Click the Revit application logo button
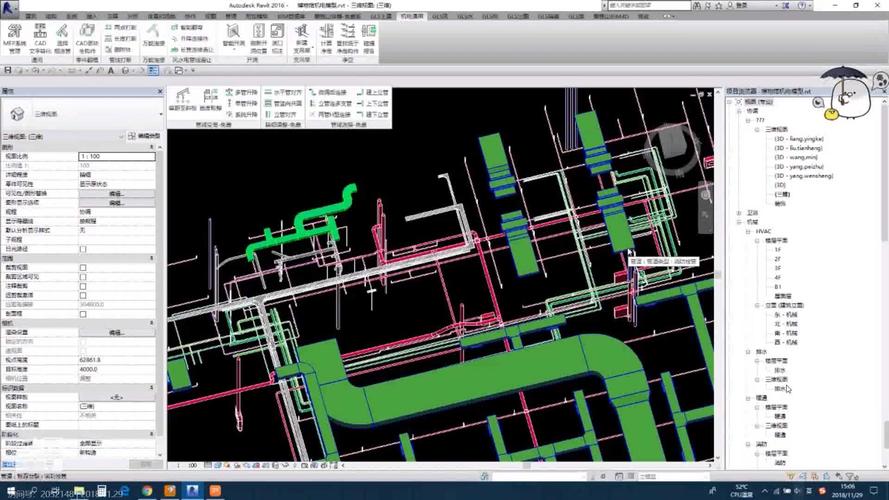This screenshot has height=500, width=889. [11, 7]
